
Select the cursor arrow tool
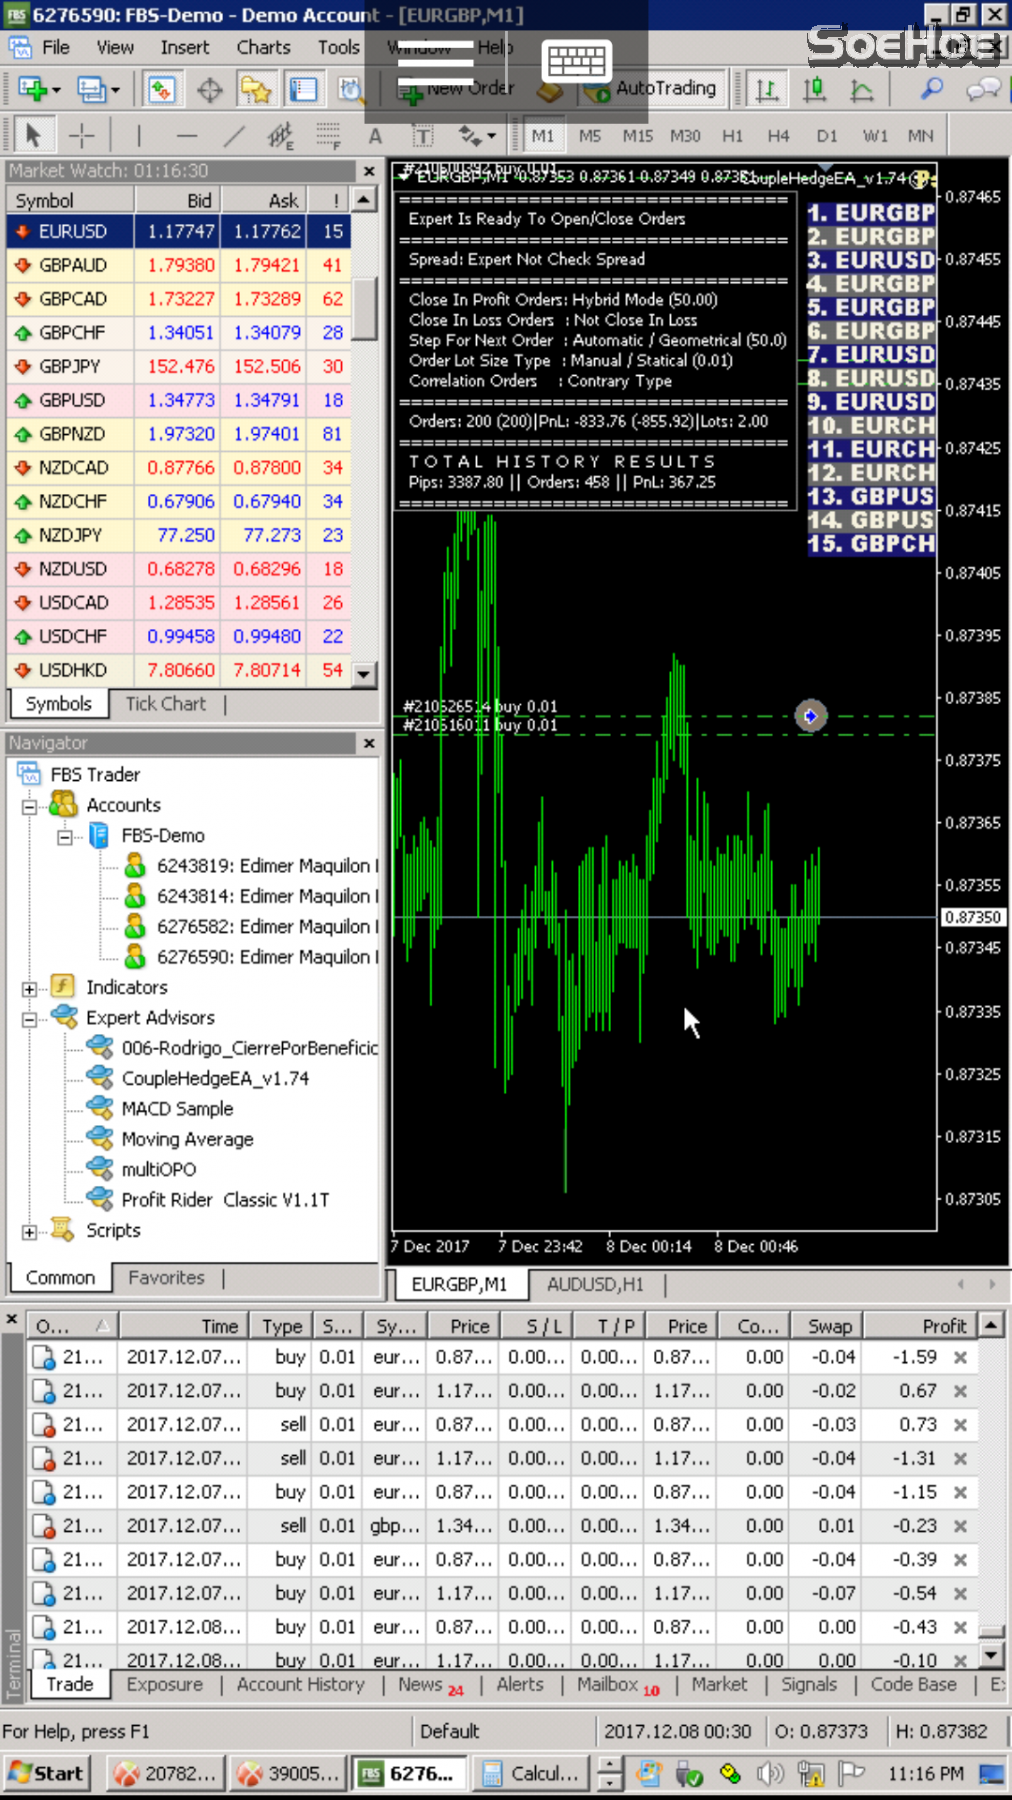click(x=33, y=135)
